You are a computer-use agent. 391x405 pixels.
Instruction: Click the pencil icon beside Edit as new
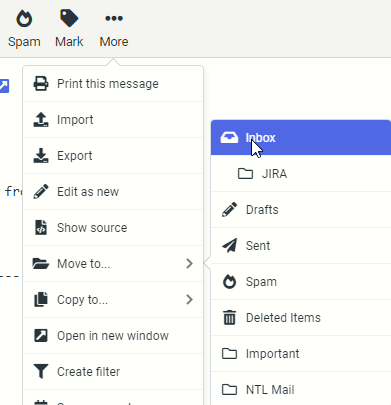41,192
